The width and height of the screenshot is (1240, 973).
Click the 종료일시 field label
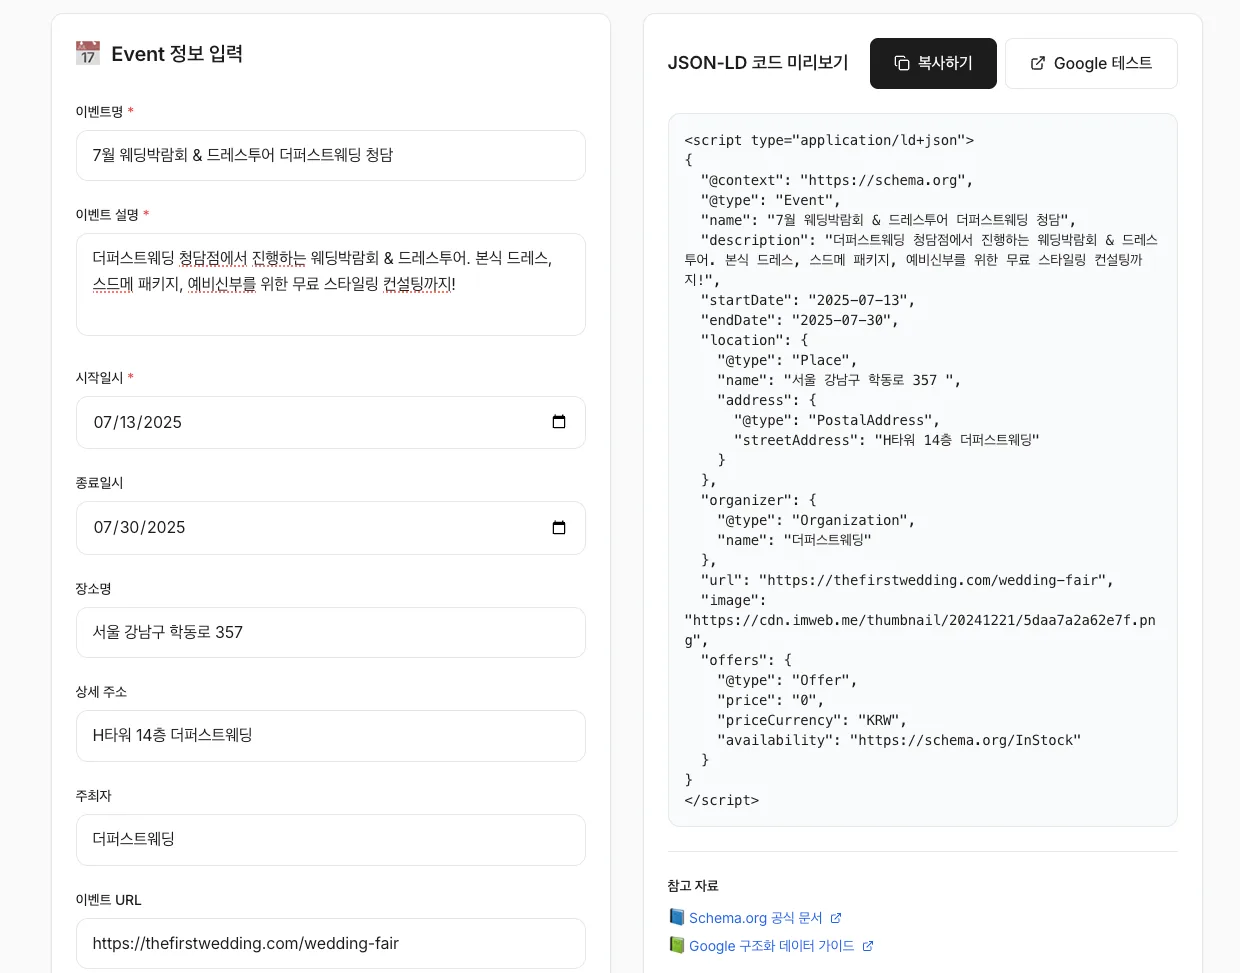99,483
